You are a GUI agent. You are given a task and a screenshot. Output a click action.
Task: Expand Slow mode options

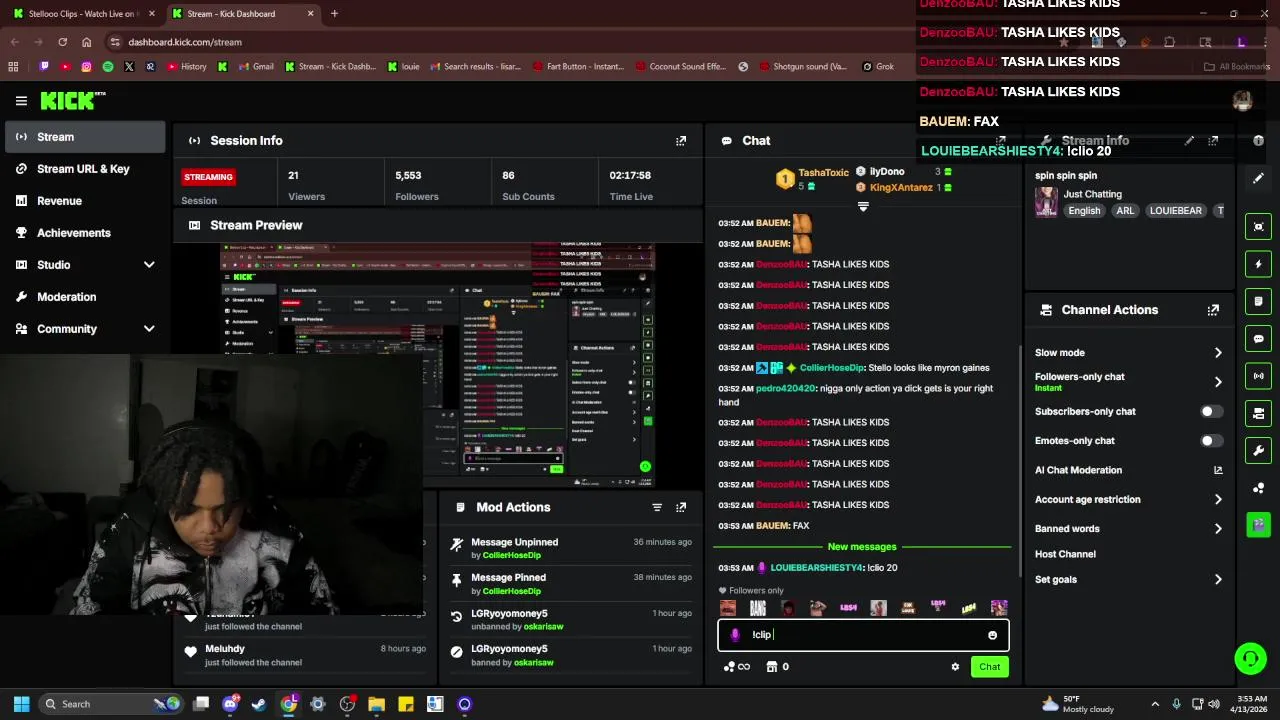(1218, 353)
